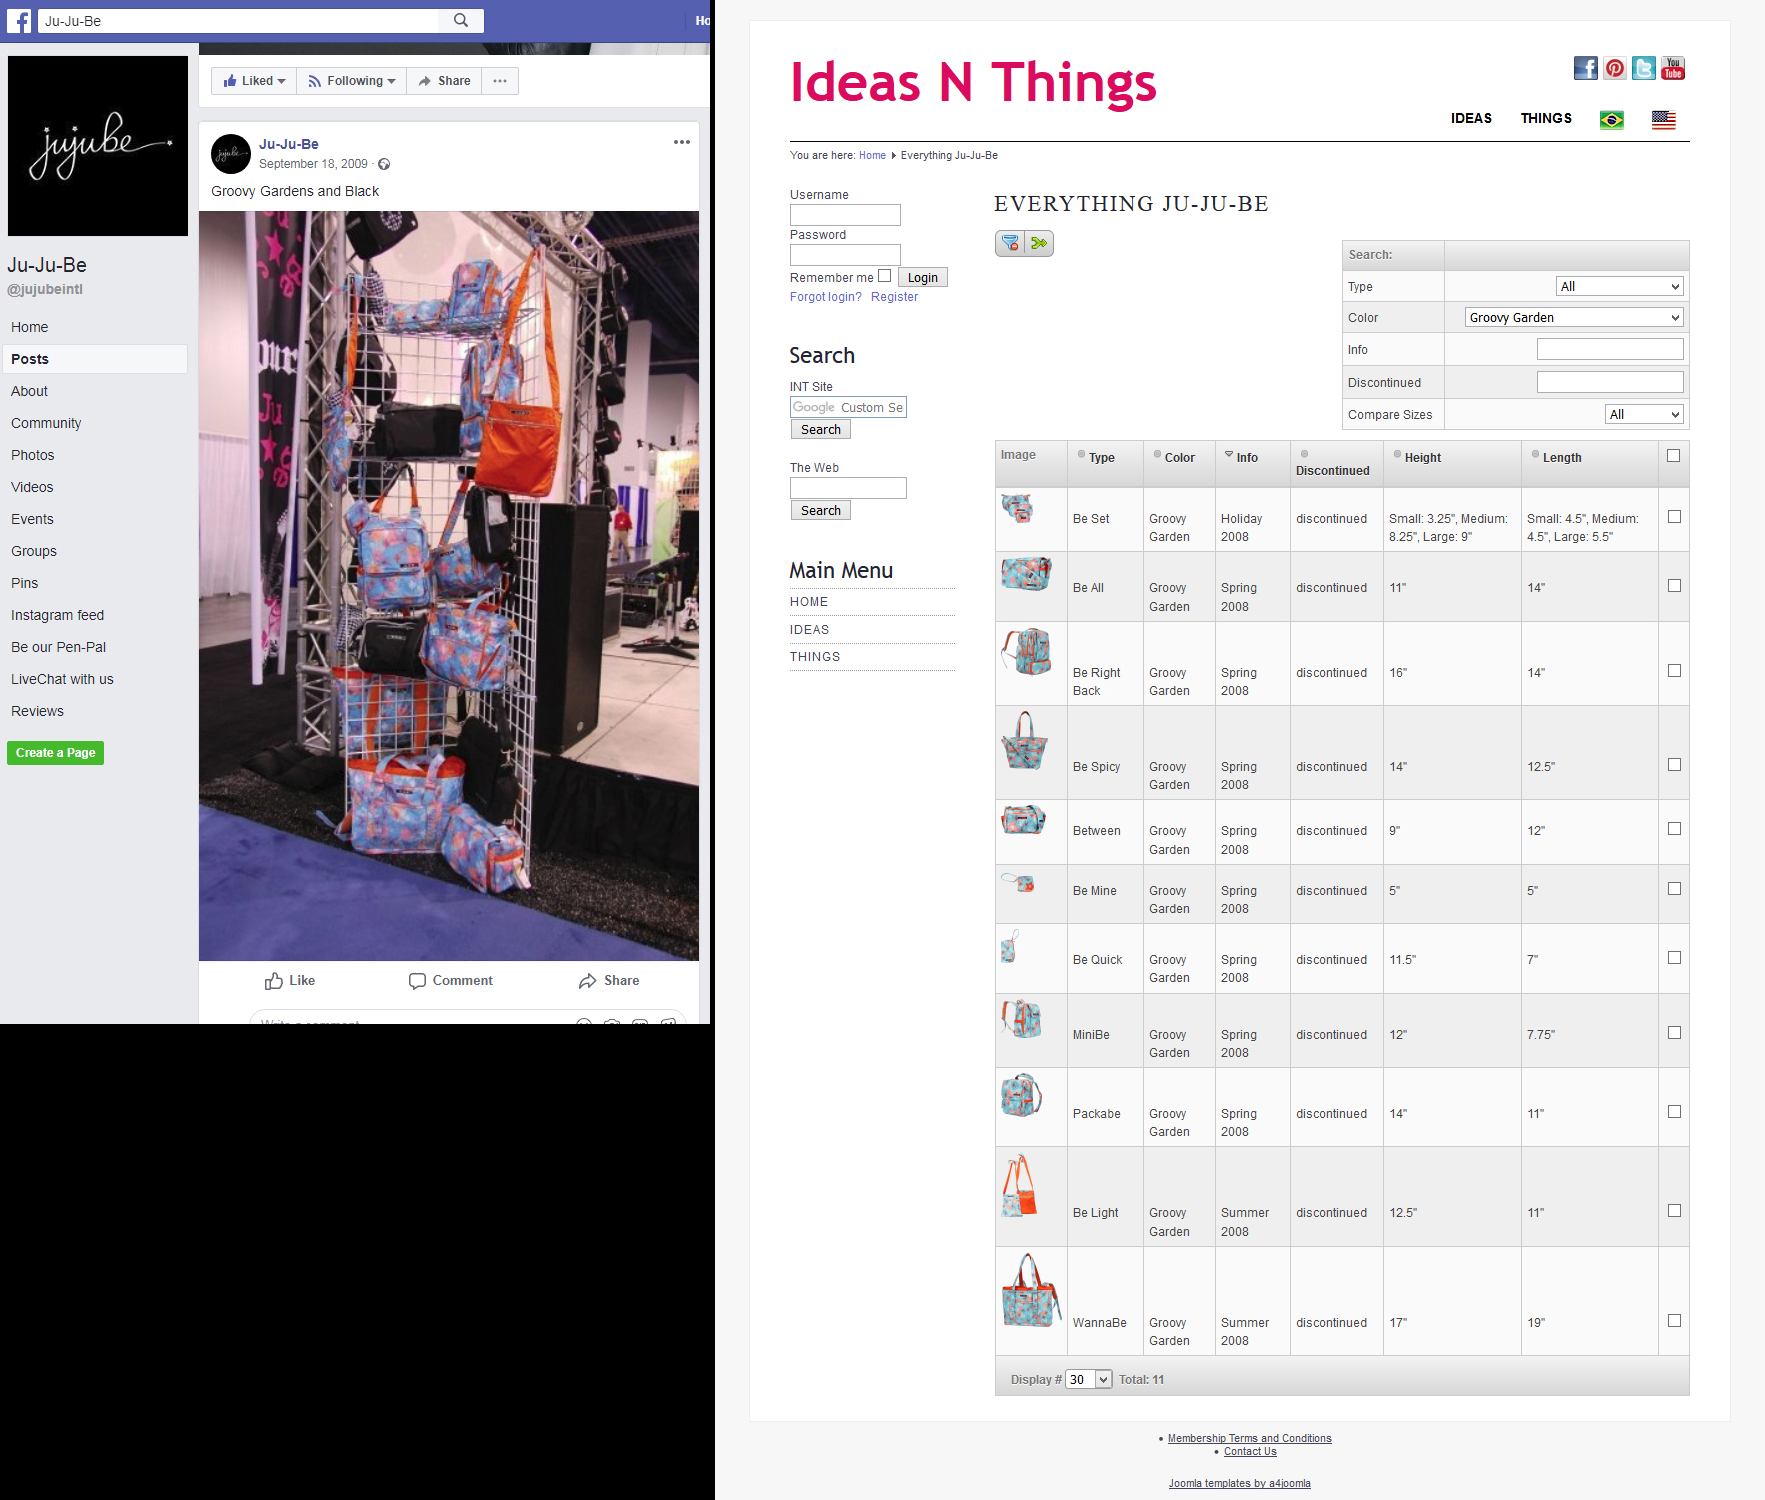The height and width of the screenshot is (1500, 1765).
Task: Select Posts in Facebook sidebar
Action: (x=95, y=359)
